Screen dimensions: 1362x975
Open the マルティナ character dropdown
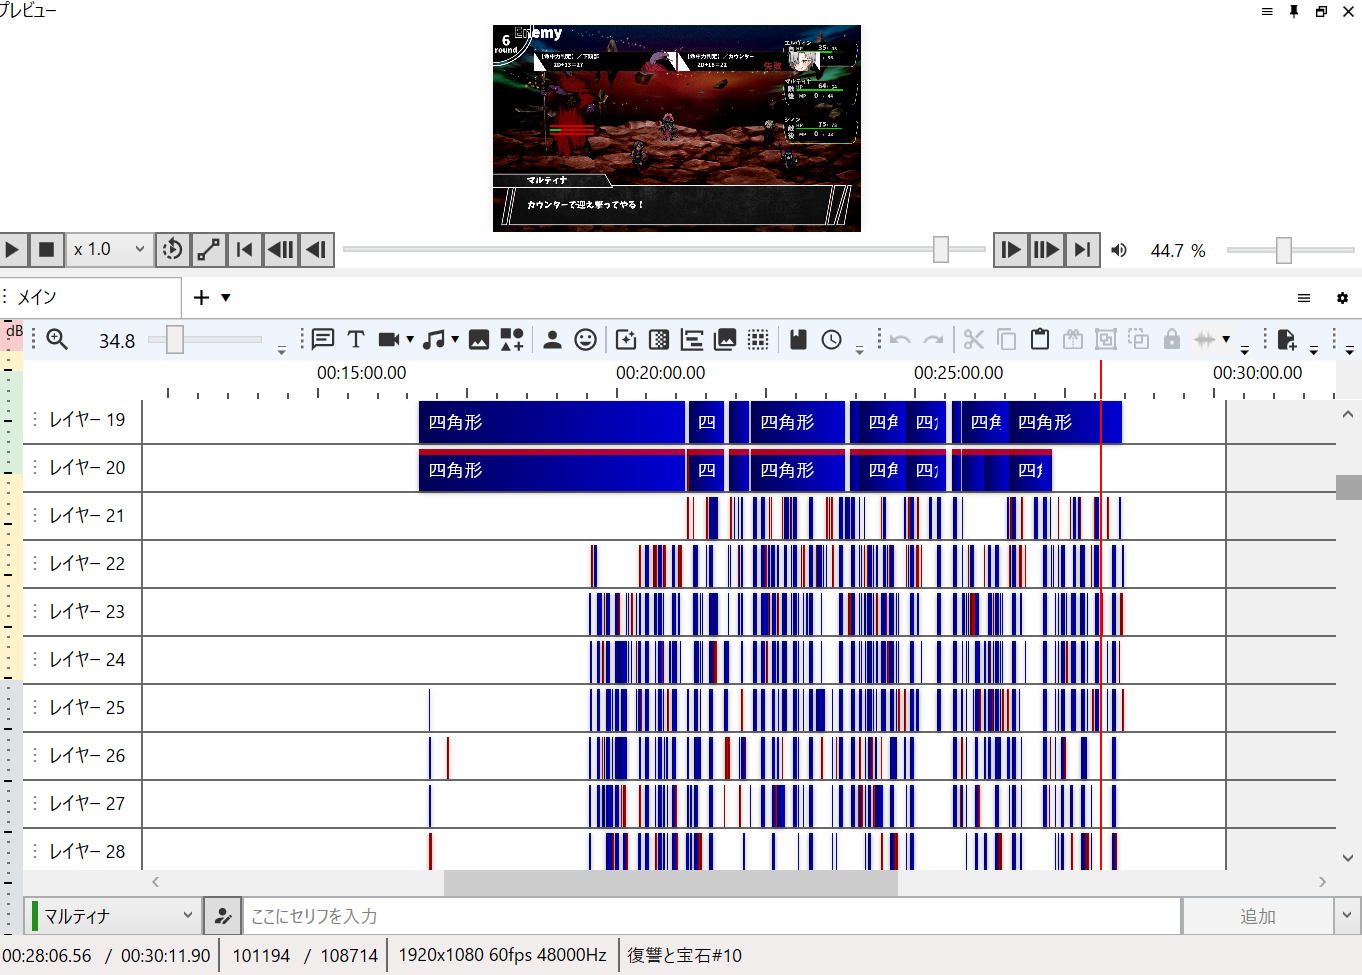pyautogui.click(x=112, y=916)
